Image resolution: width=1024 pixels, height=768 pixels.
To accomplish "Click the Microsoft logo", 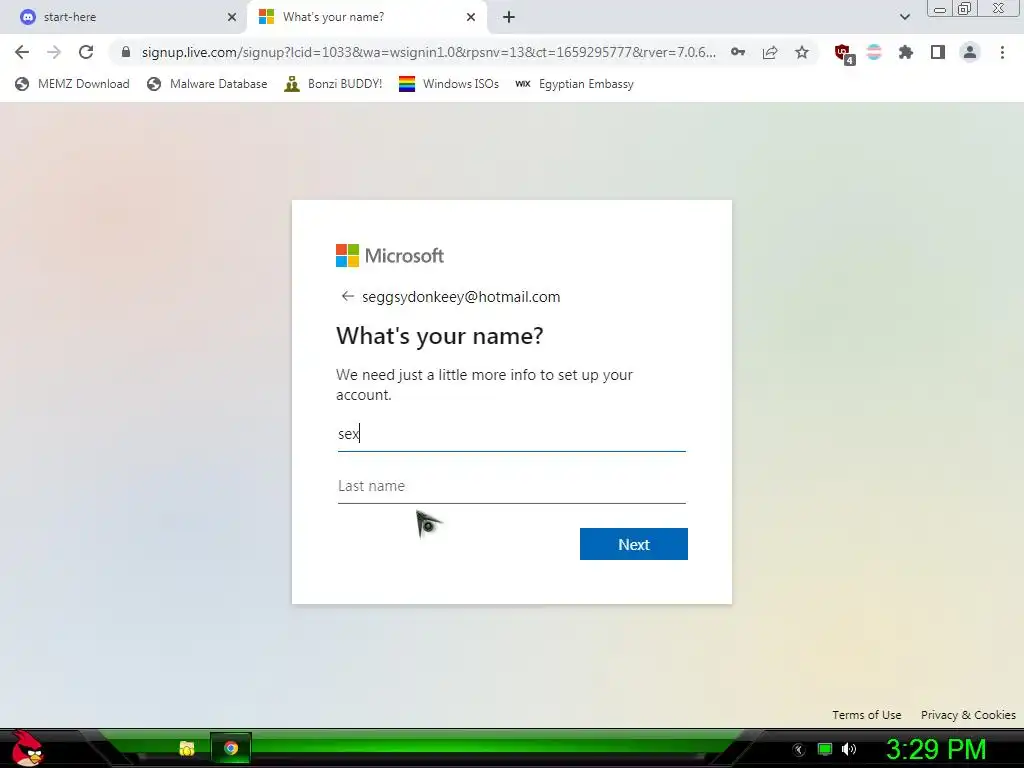I will pos(390,255).
